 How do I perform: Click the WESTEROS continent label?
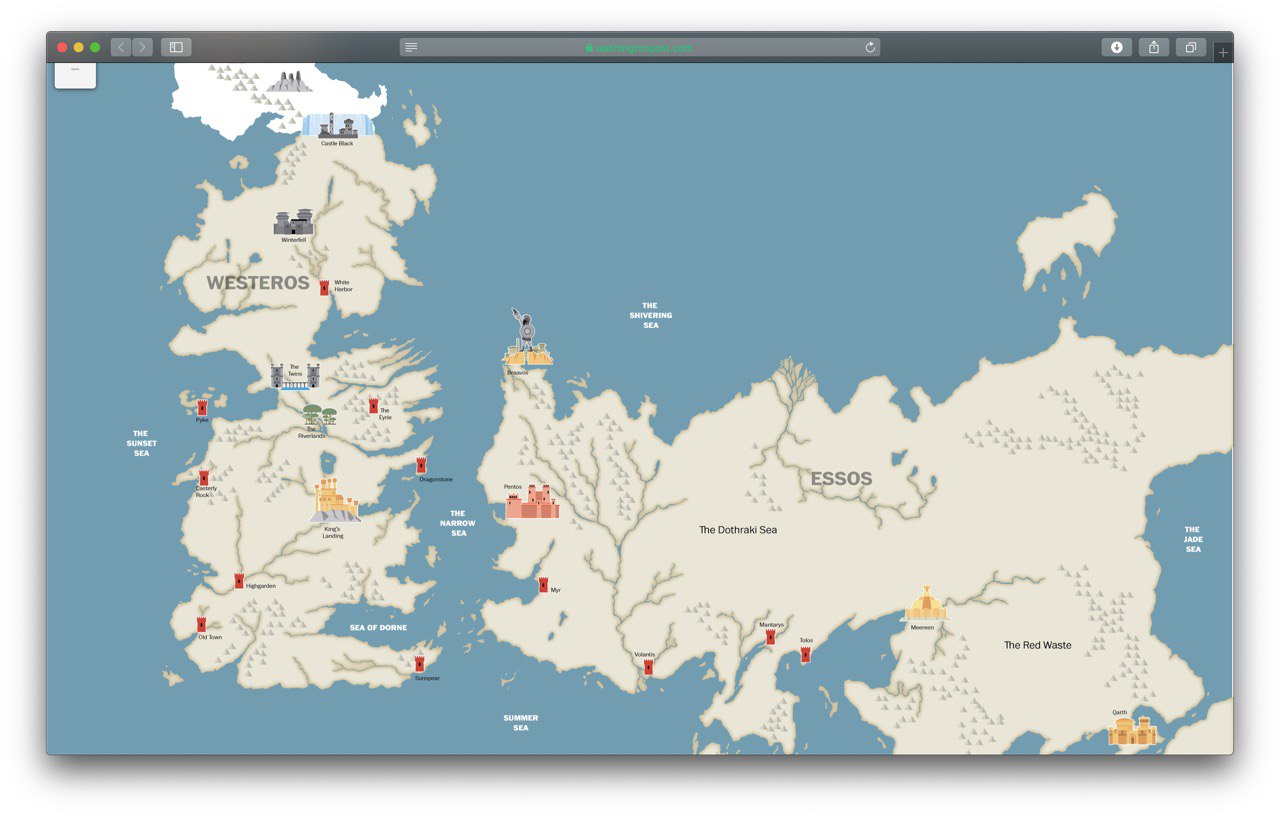coord(258,283)
